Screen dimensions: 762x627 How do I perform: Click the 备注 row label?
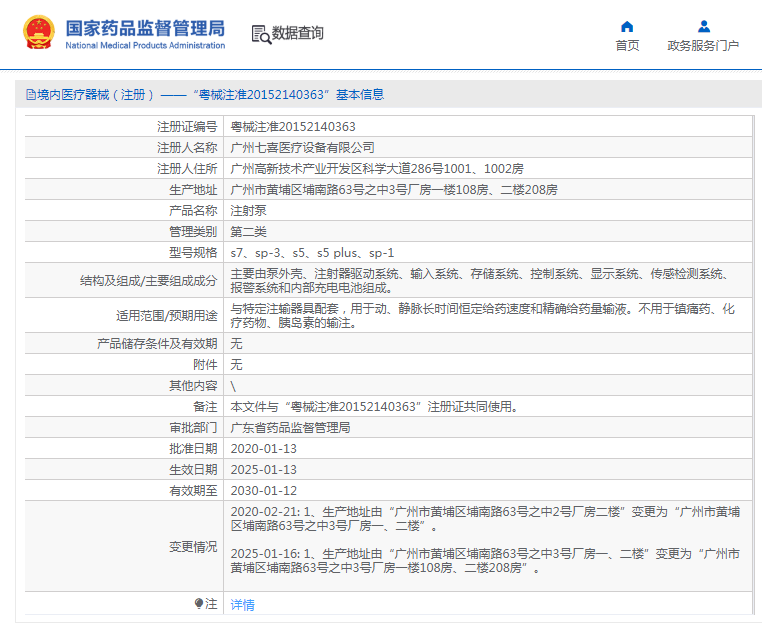coord(205,407)
